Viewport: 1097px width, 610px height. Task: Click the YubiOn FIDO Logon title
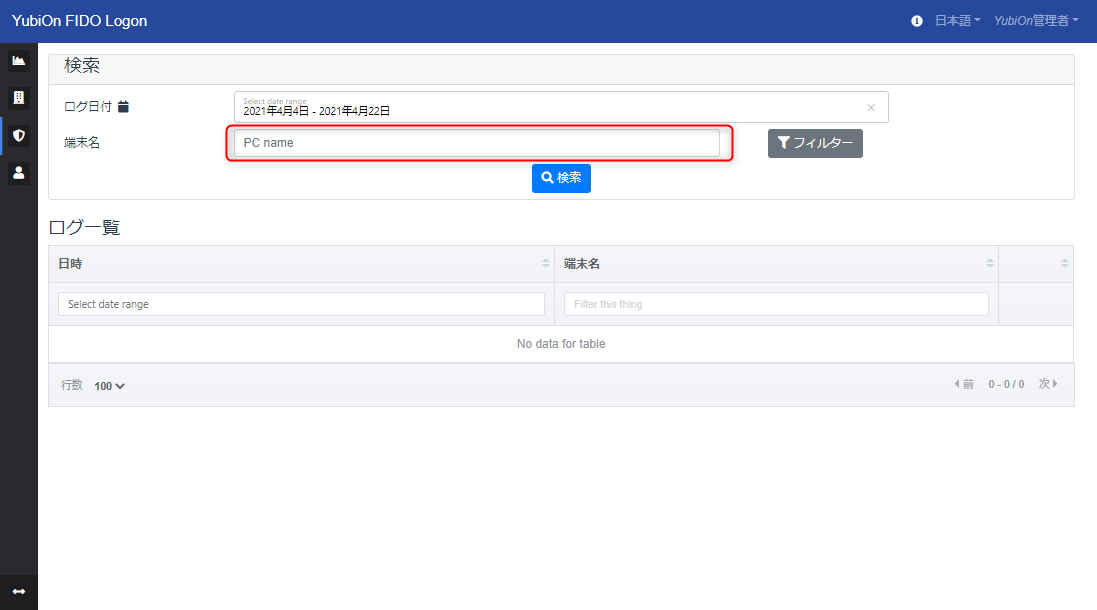pyautogui.click(x=80, y=21)
